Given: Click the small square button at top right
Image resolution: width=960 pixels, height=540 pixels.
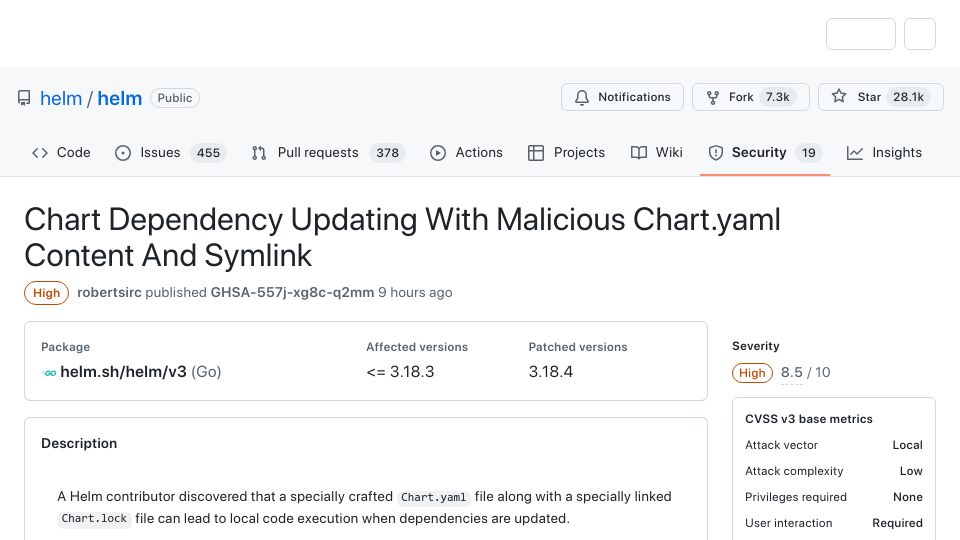Looking at the screenshot, I should click(x=920, y=34).
